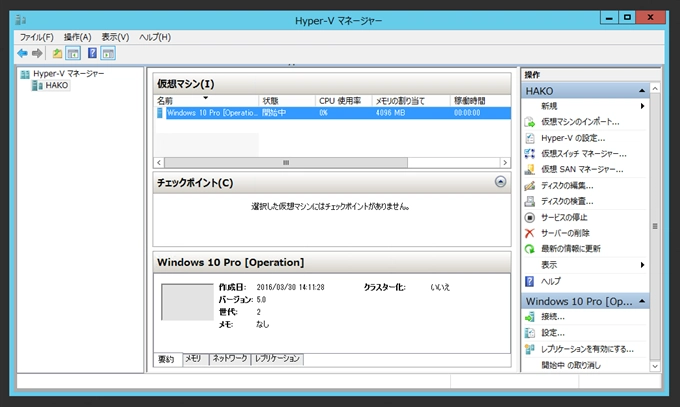Click the virtual machine preview thumbnail
This screenshot has height=407, width=680.
tap(187, 302)
